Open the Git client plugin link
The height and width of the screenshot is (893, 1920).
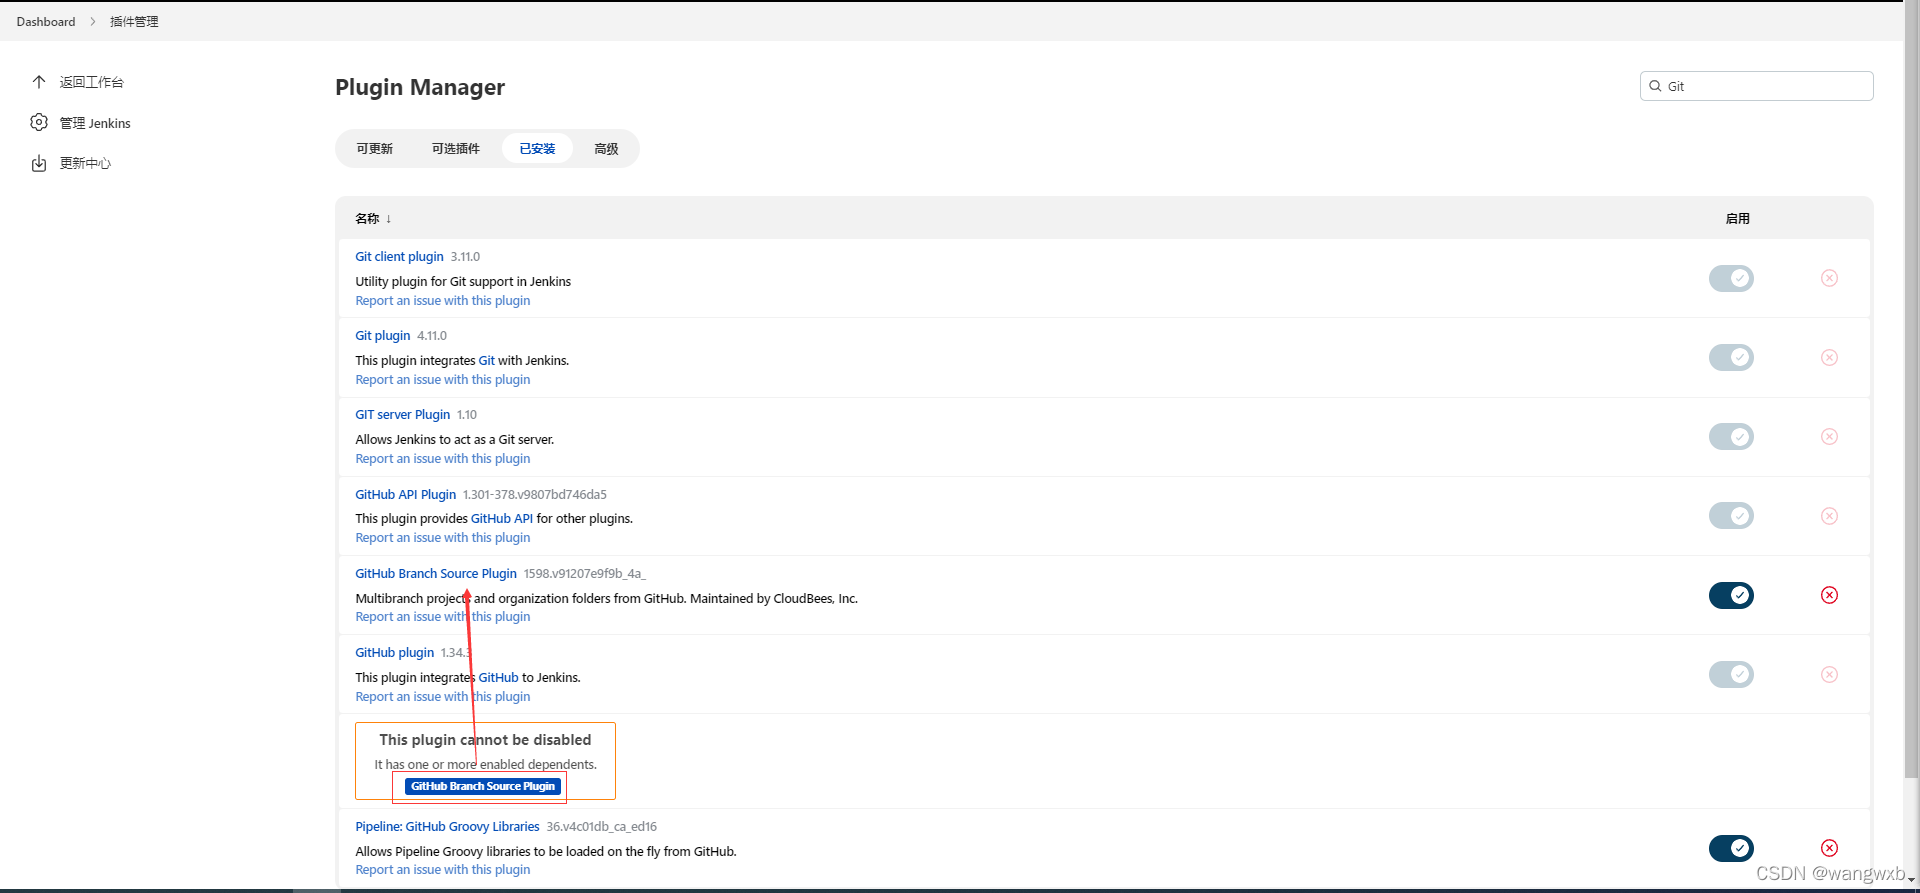[x=399, y=257]
